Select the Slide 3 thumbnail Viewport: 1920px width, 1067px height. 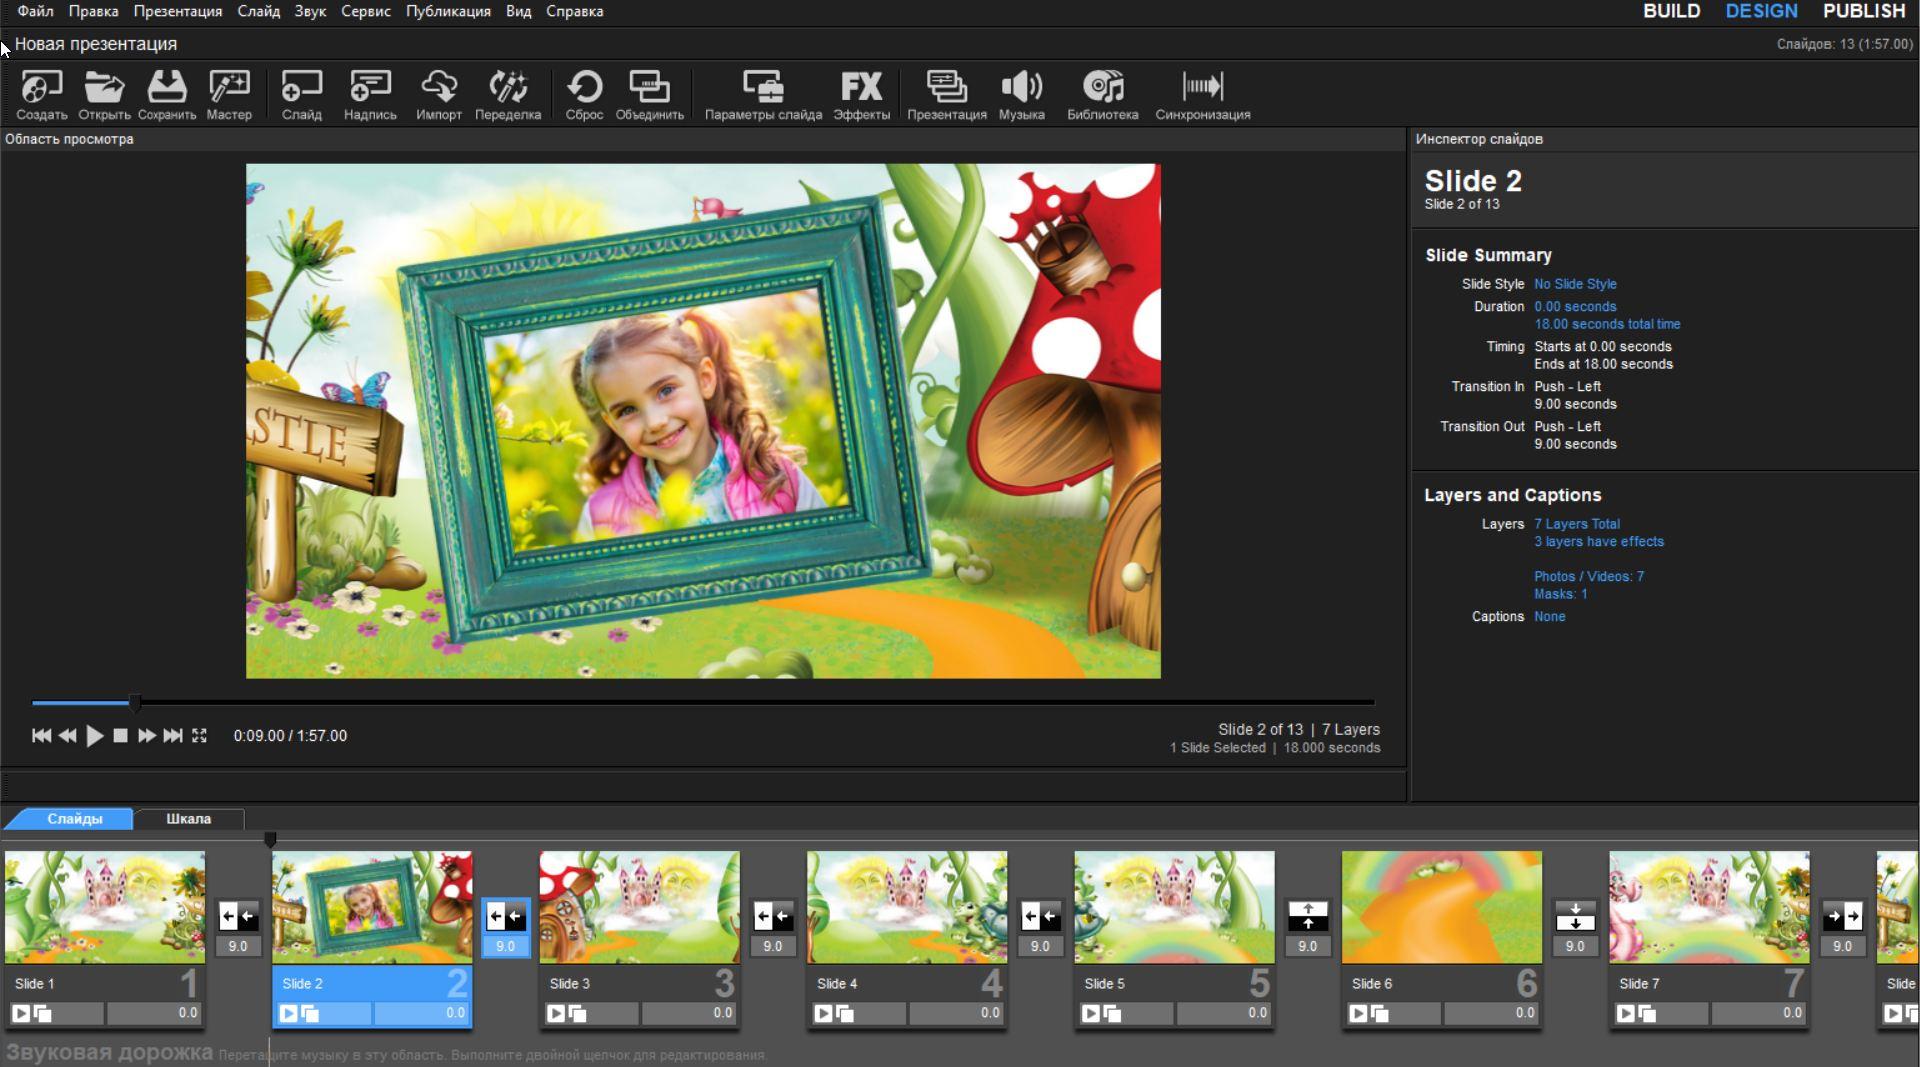[639, 907]
